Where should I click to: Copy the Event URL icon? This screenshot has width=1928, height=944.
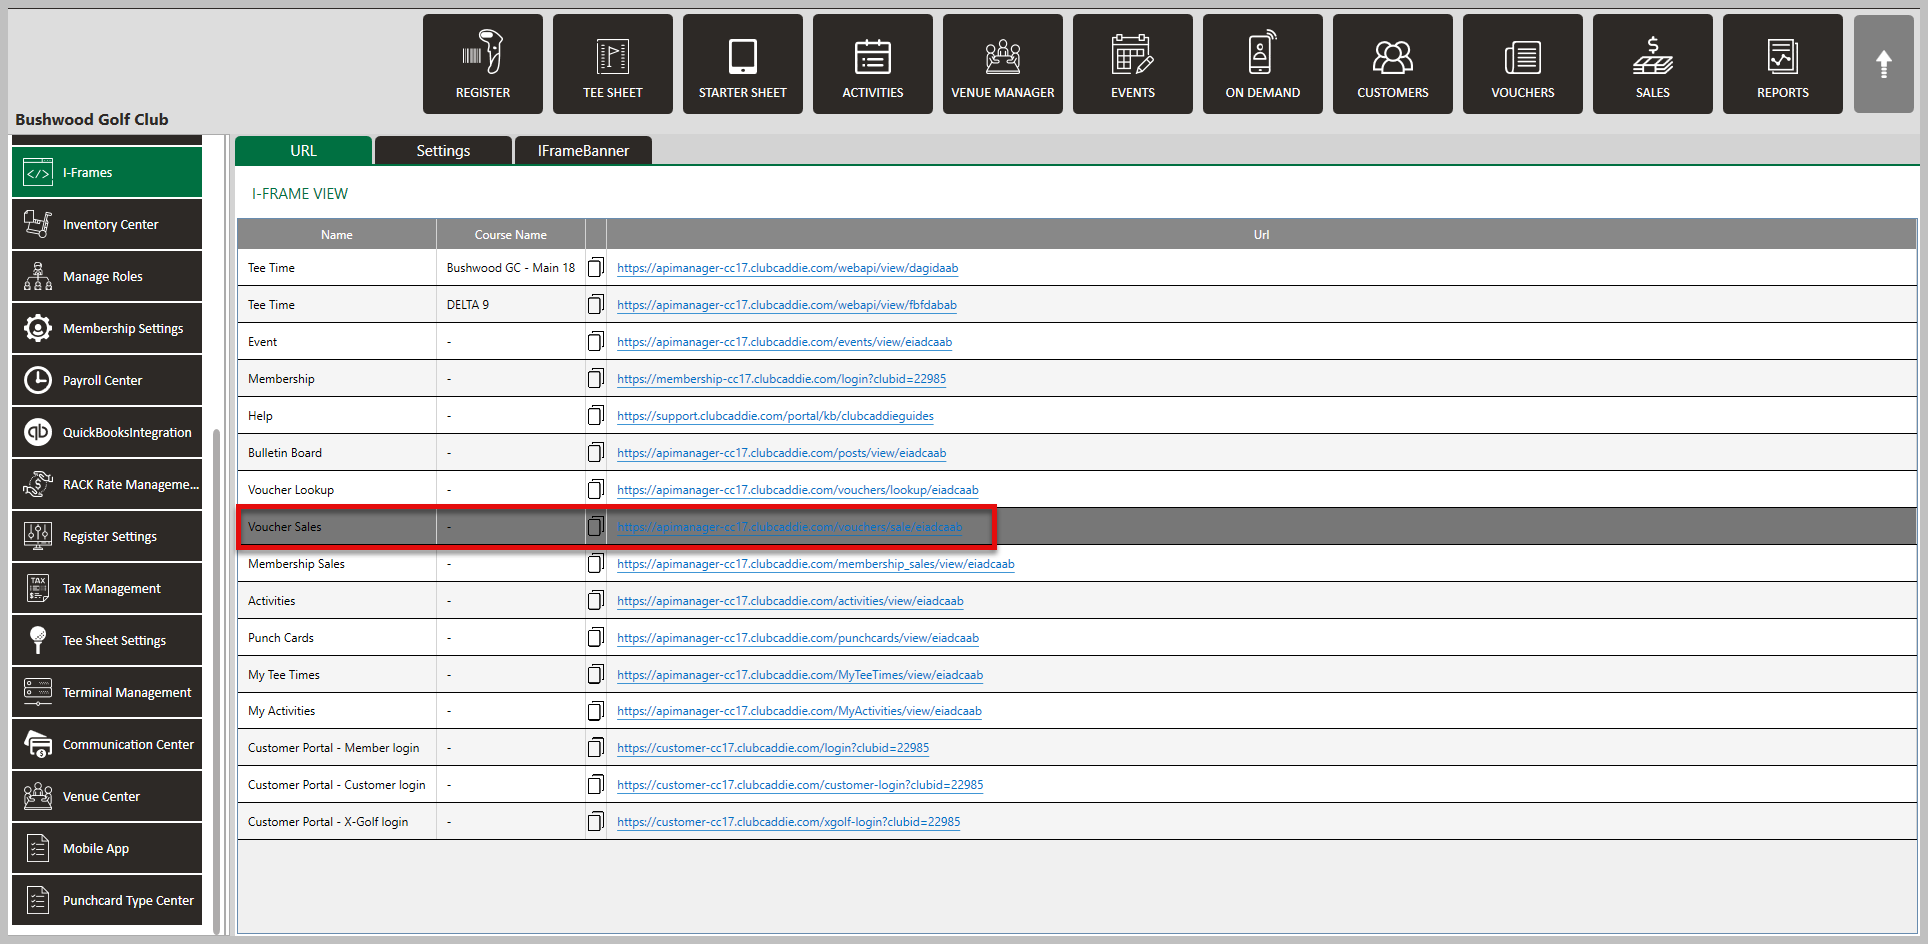tap(596, 342)
